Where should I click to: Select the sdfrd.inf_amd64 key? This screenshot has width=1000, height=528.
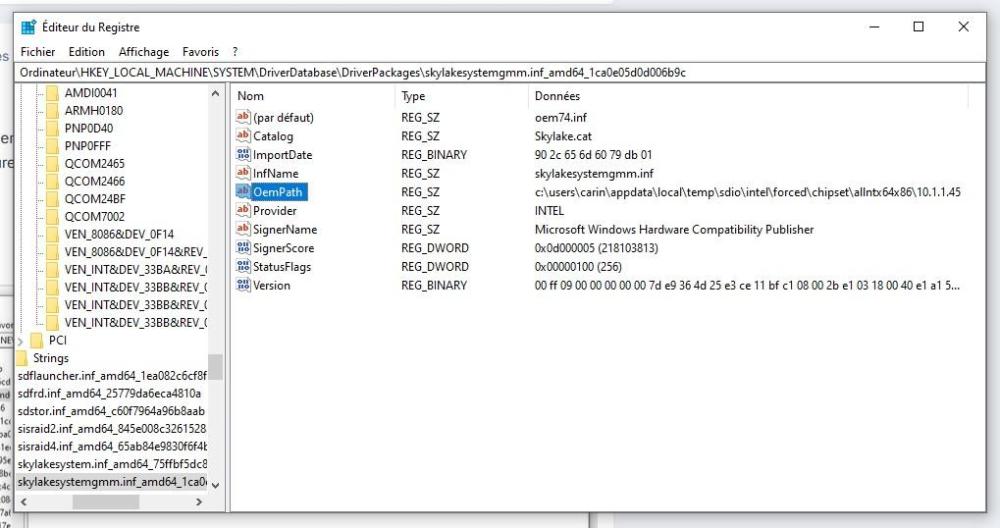click(109, 393)
